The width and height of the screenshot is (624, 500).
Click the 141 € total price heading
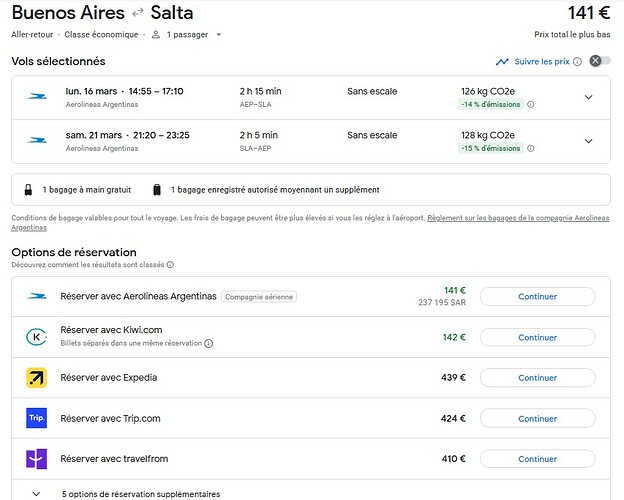pos(589,13)
